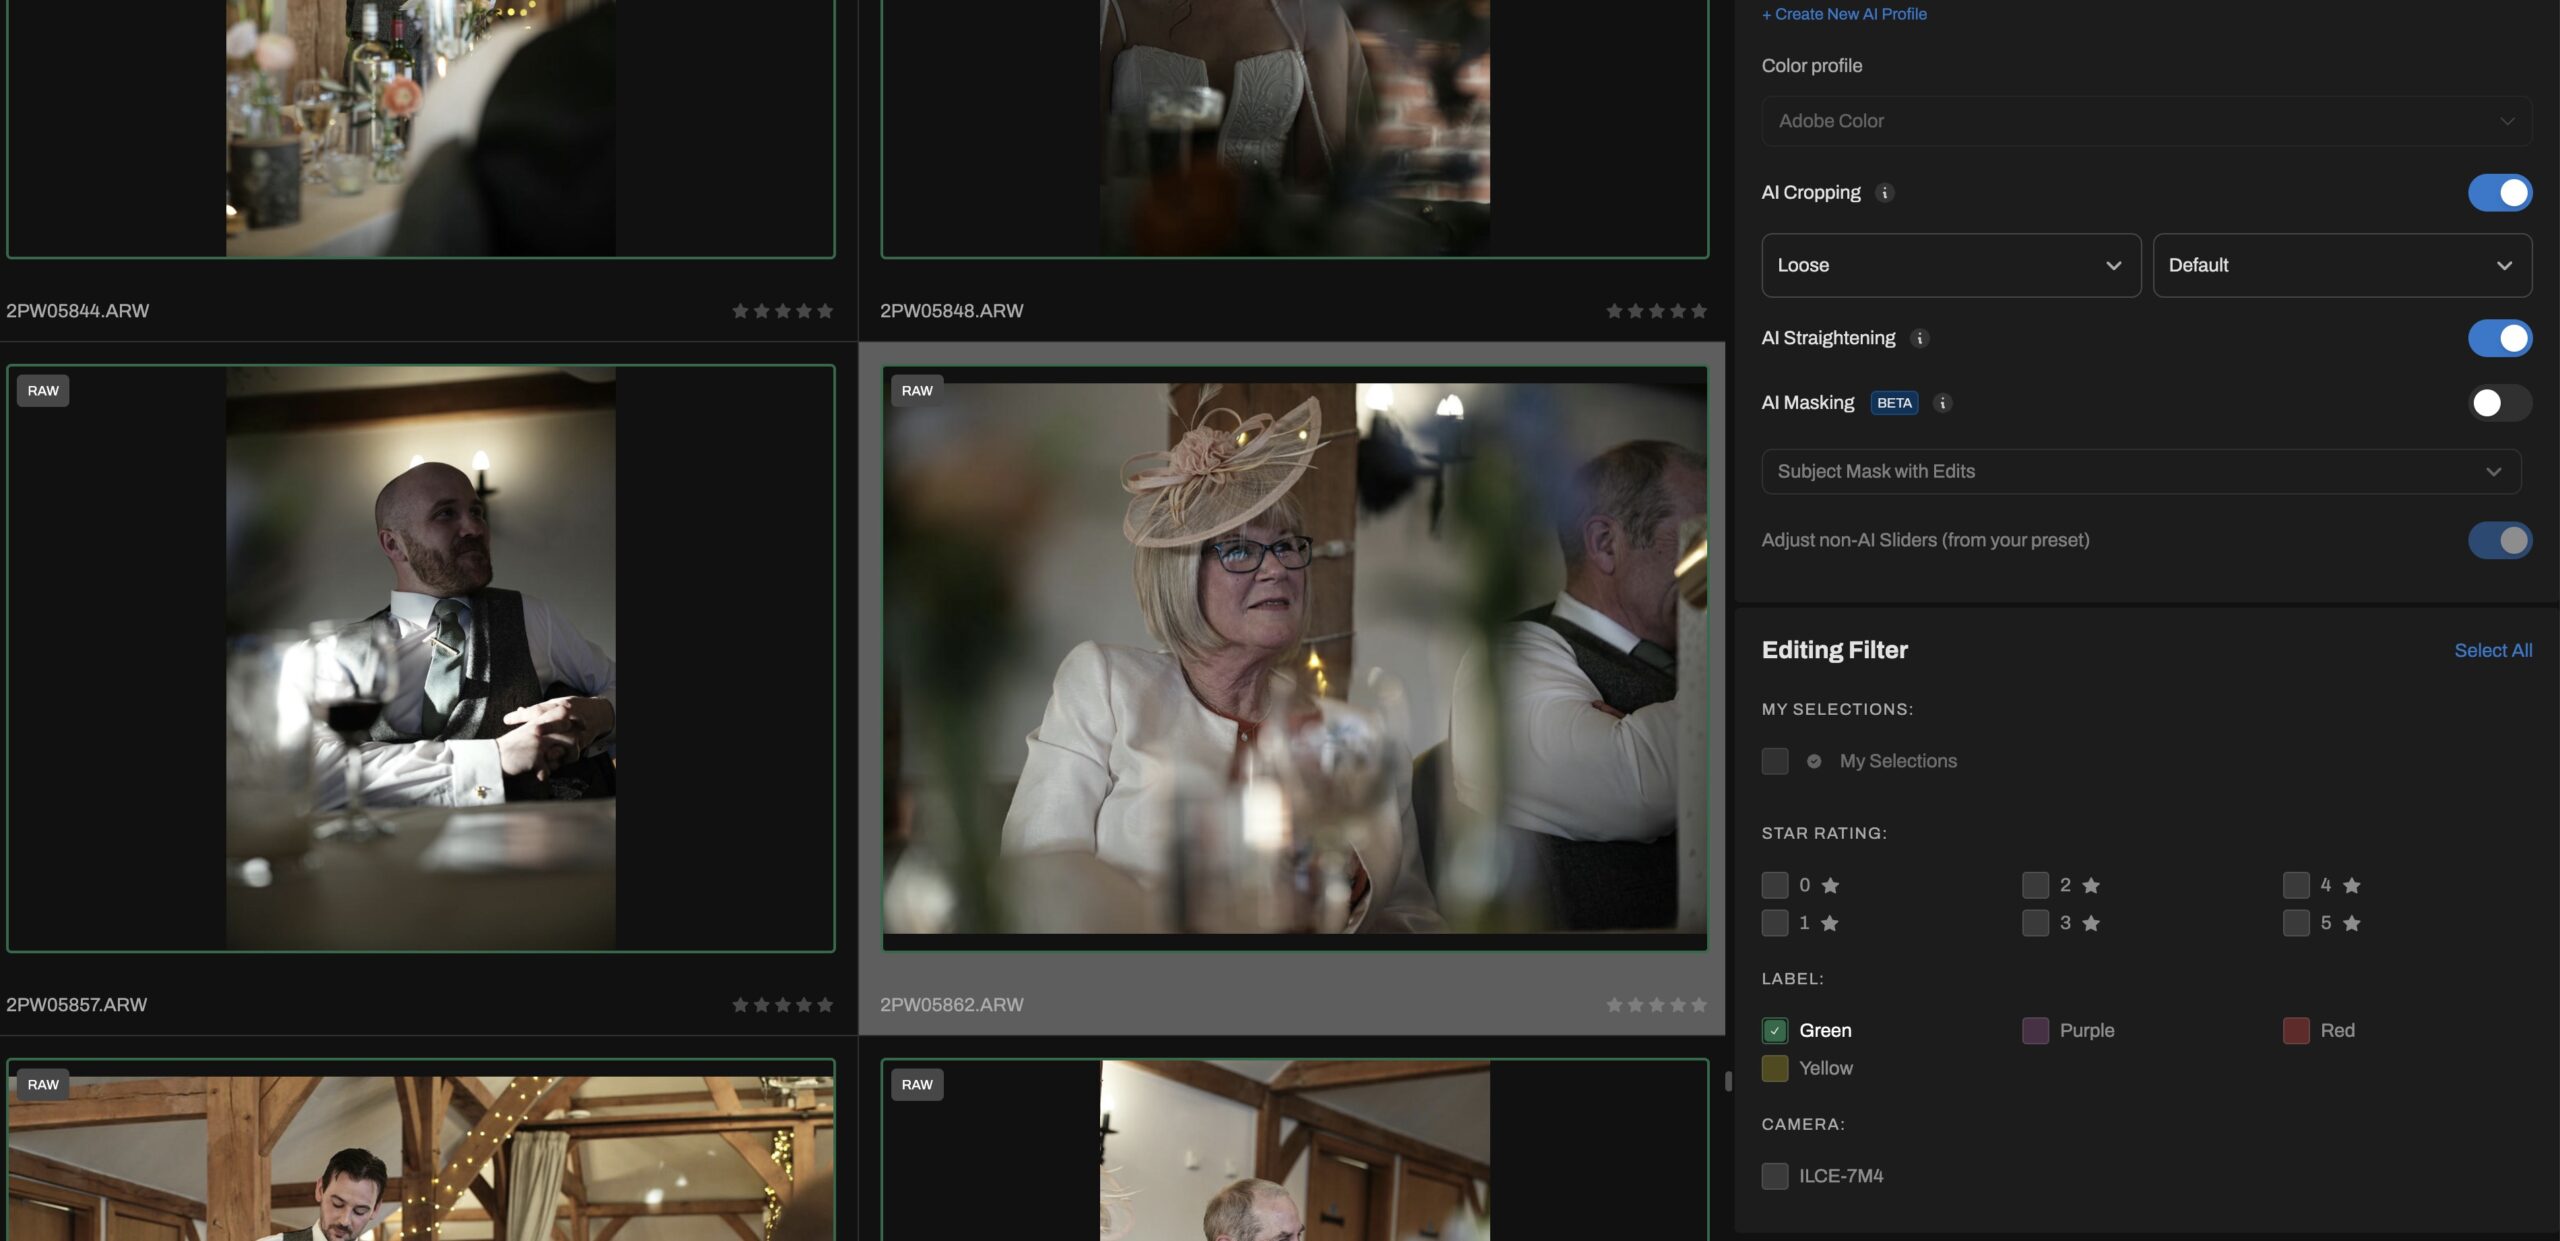Viewport: 2560px width, 1241px height.
Task: Click RAW badge on 2PW05857.ARW thumbnail
Action: click(43, 391)
